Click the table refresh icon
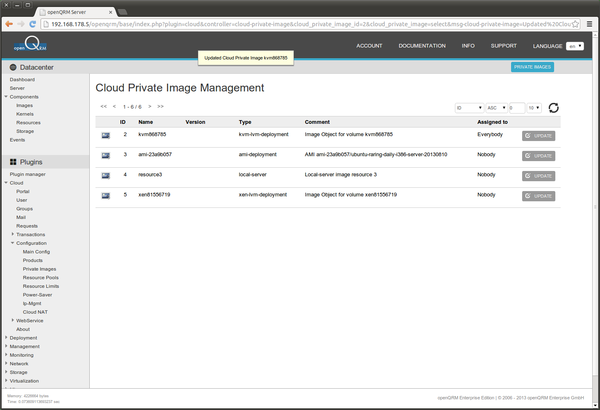The width and height of the screenshot is (600, 410). [553, 108]
